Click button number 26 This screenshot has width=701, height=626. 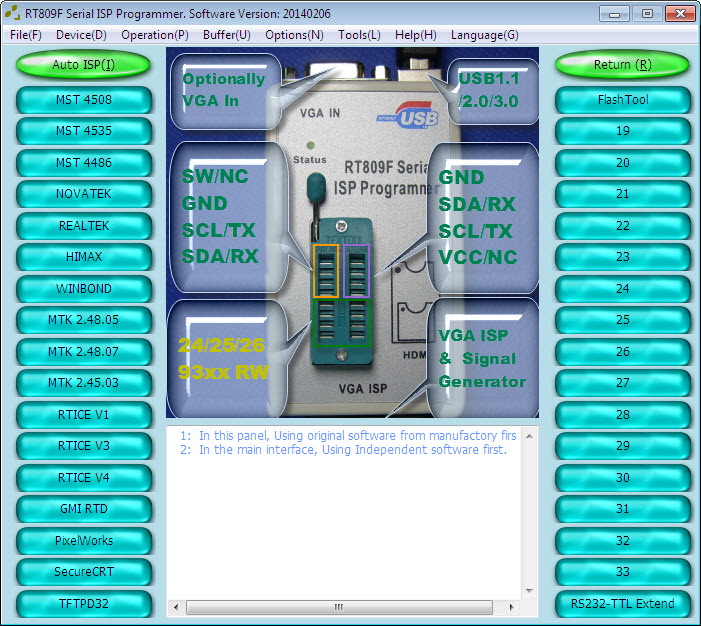(x=623, y=352)
